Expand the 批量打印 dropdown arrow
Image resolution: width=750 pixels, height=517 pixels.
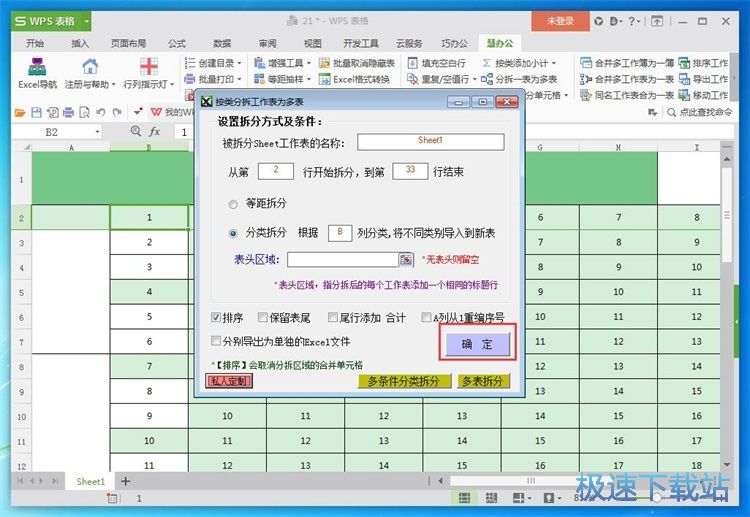pyautogui.click(x=240, y=79)
